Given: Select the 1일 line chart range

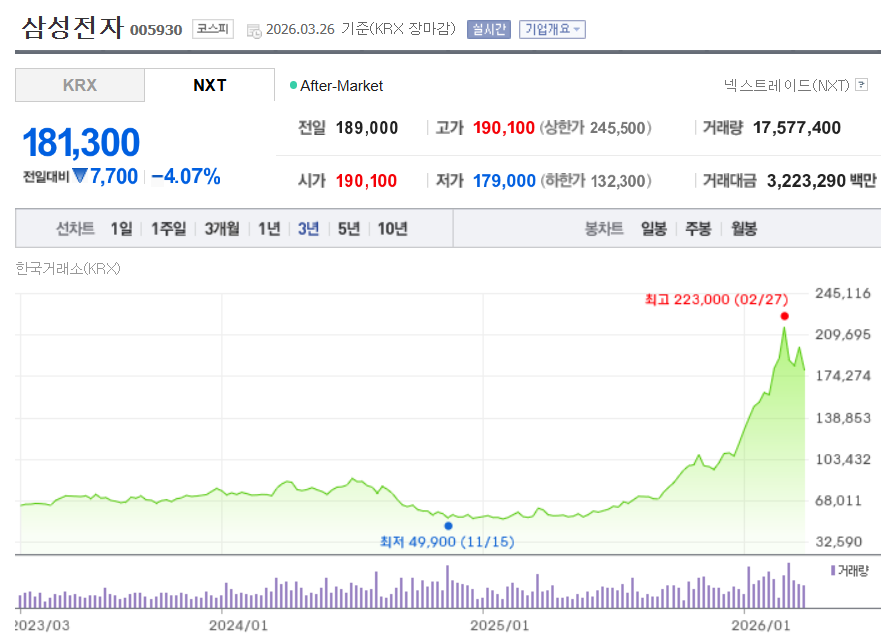Looking at the screenshot, I should [x=121, y=229].
